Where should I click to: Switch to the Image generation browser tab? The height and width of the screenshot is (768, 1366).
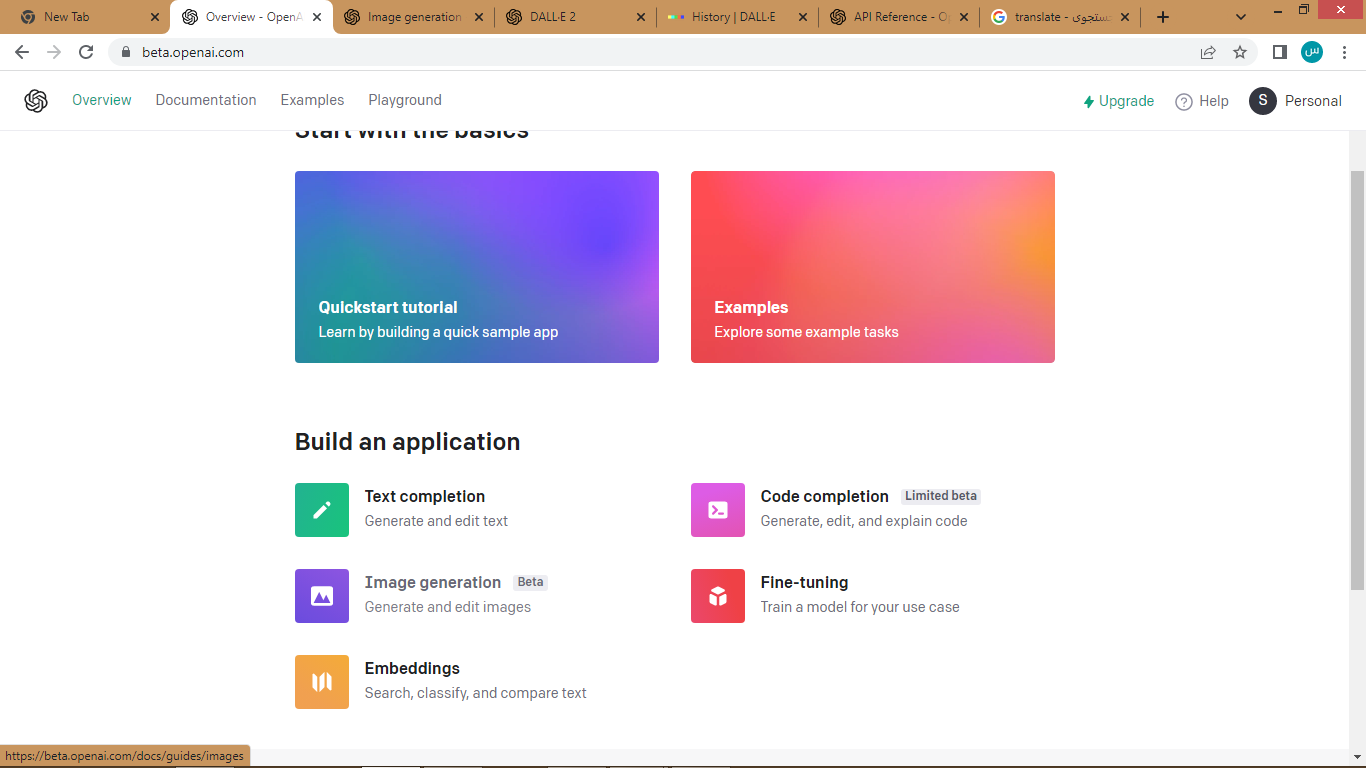[x=414, y=17]
